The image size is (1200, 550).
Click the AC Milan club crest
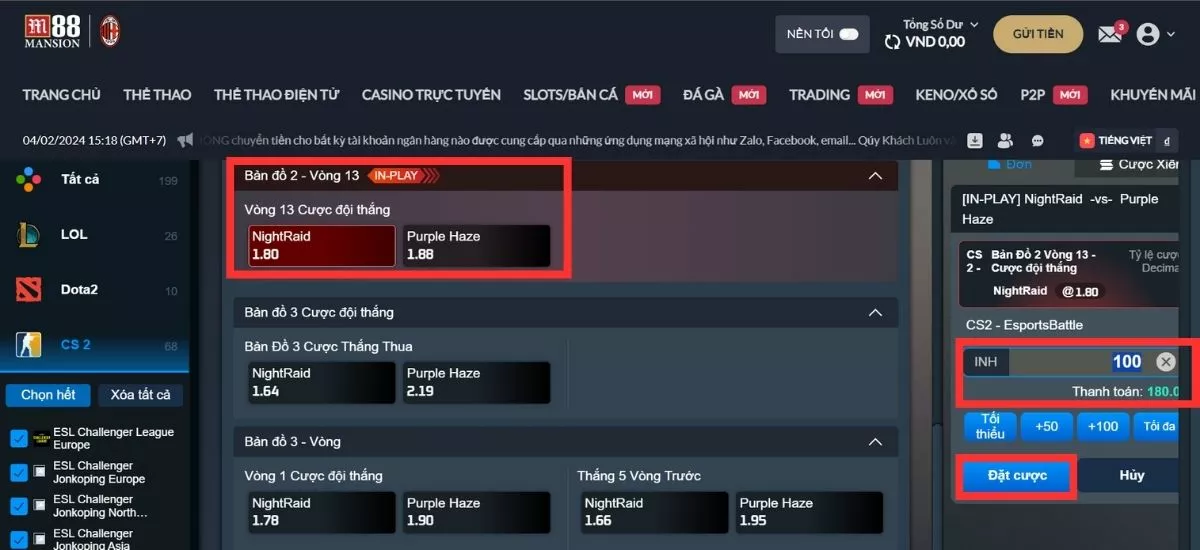click(x=108, y=32)
